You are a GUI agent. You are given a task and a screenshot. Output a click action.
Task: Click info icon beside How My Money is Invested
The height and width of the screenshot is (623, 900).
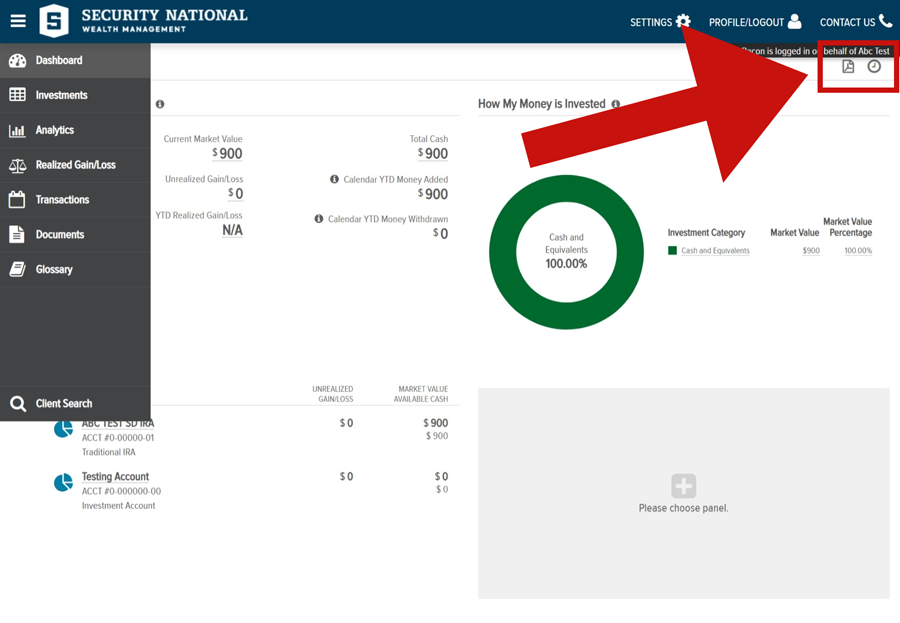coord(615,104)
